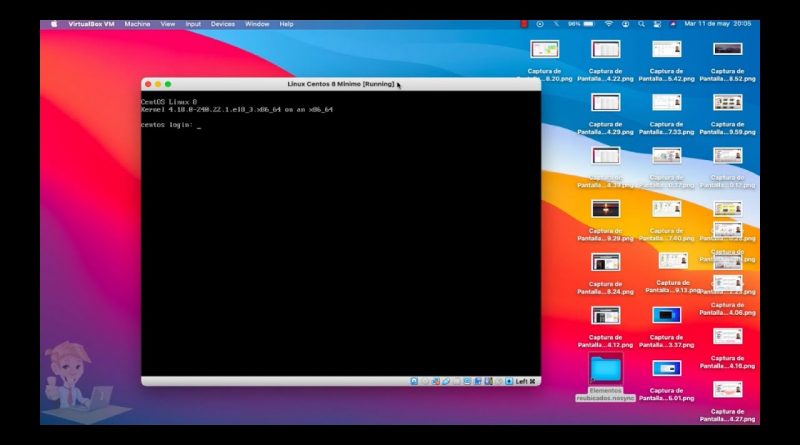This screenshot has width=800, height=445.
Task: Click the recording status icon
Action: [477, 381]
